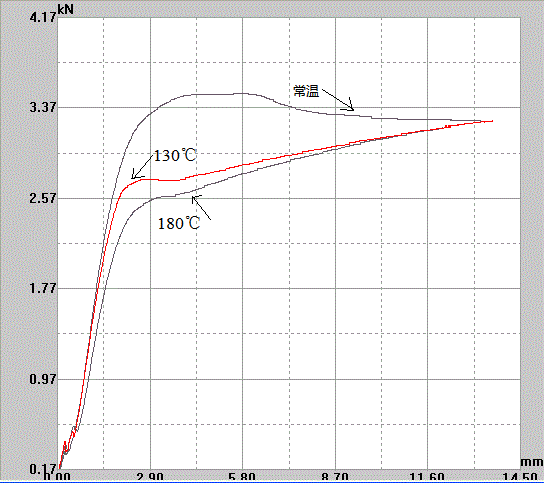Click the arrowhead pointing to 130℃ curve
The width and height of the screenshot is (544, 483).
[136, 174]
